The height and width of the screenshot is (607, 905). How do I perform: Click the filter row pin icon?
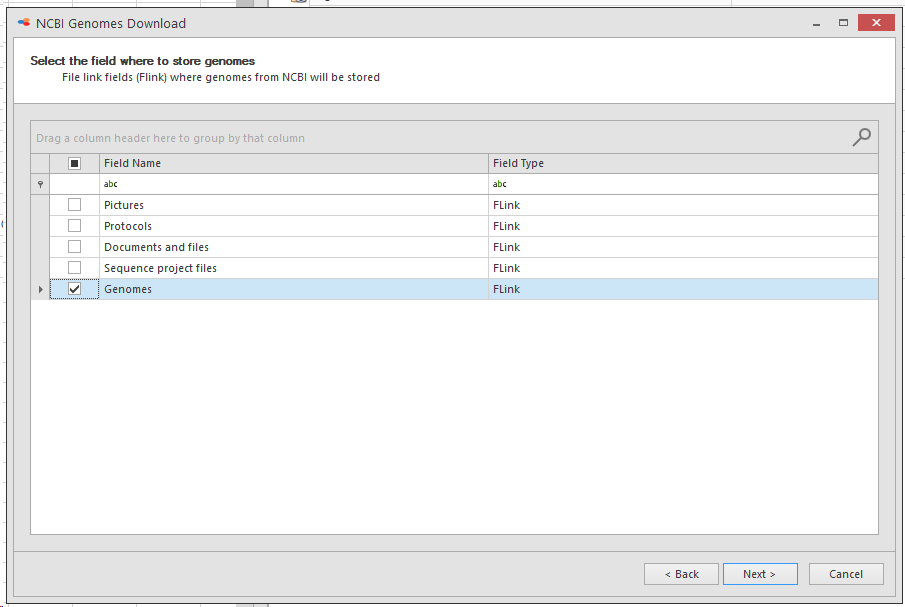(40, 184)
